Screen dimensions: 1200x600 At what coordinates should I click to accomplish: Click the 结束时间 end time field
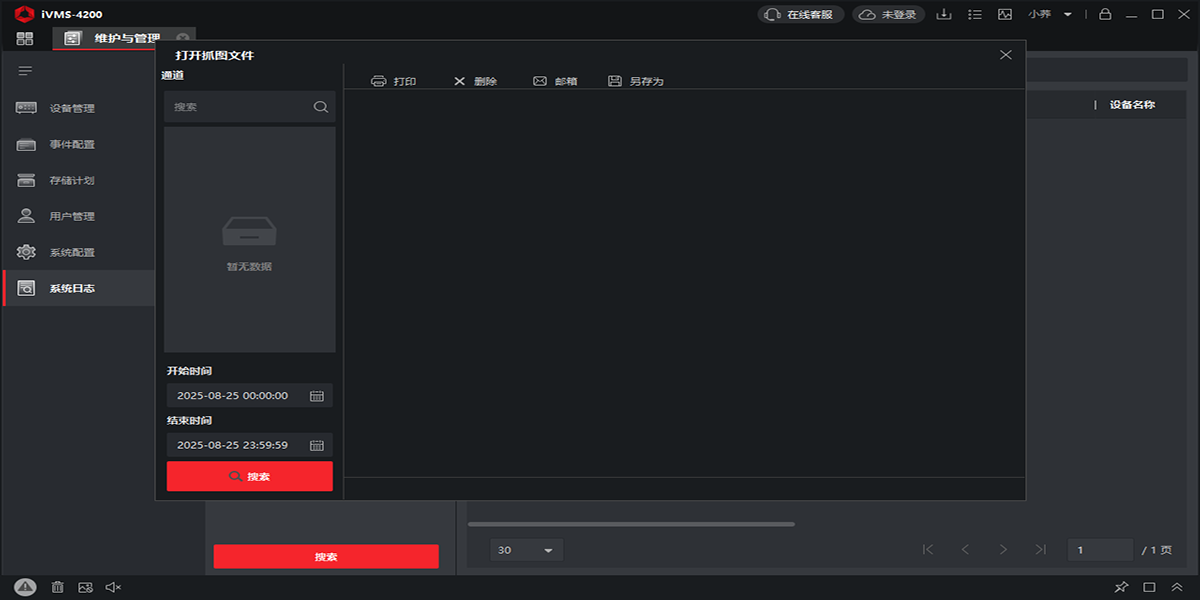250,445
